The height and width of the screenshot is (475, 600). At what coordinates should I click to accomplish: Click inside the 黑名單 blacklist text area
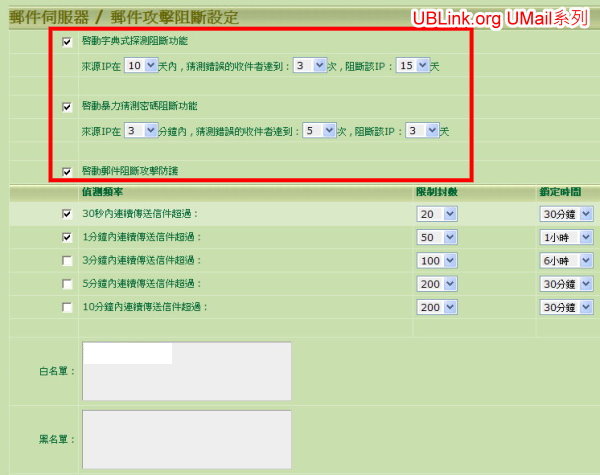point(186,439)
